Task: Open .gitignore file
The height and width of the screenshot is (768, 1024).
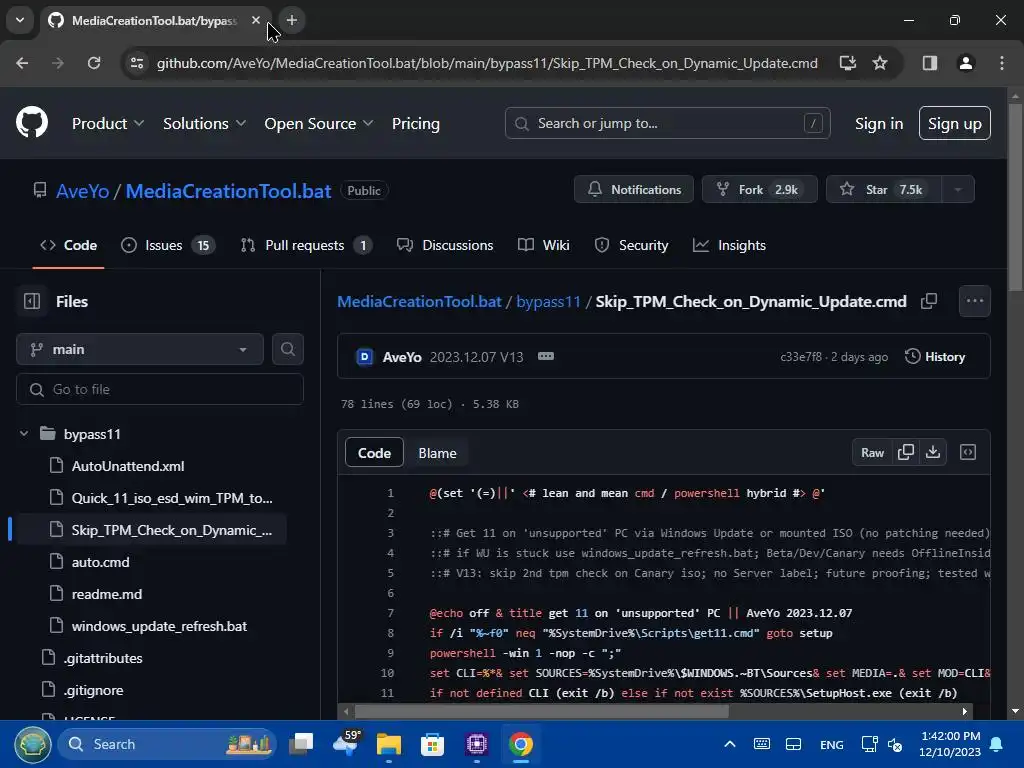Action: pos(93,690)
